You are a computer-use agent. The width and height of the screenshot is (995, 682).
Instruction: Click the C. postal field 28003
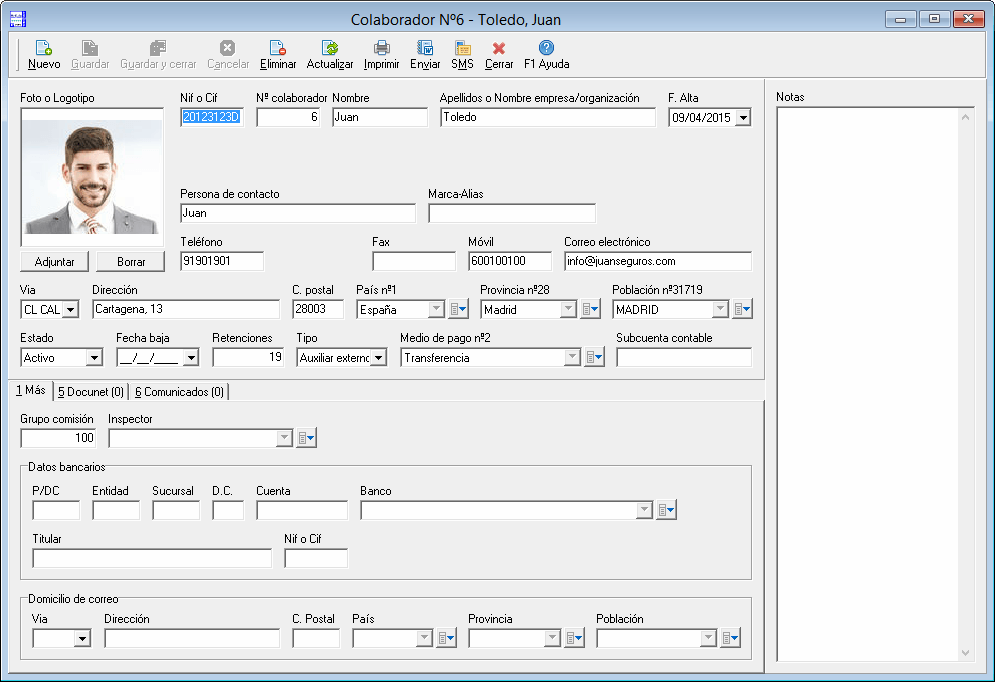[x=318, y=310]
